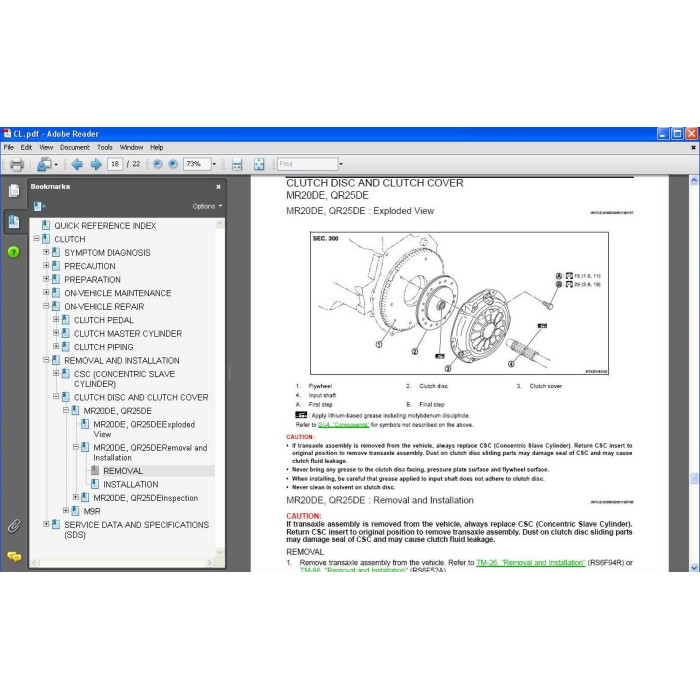Viewport: 700px width, 700px height.
Task: Follow the TM-26 Removal and Installation link
Action: point(530,563)
